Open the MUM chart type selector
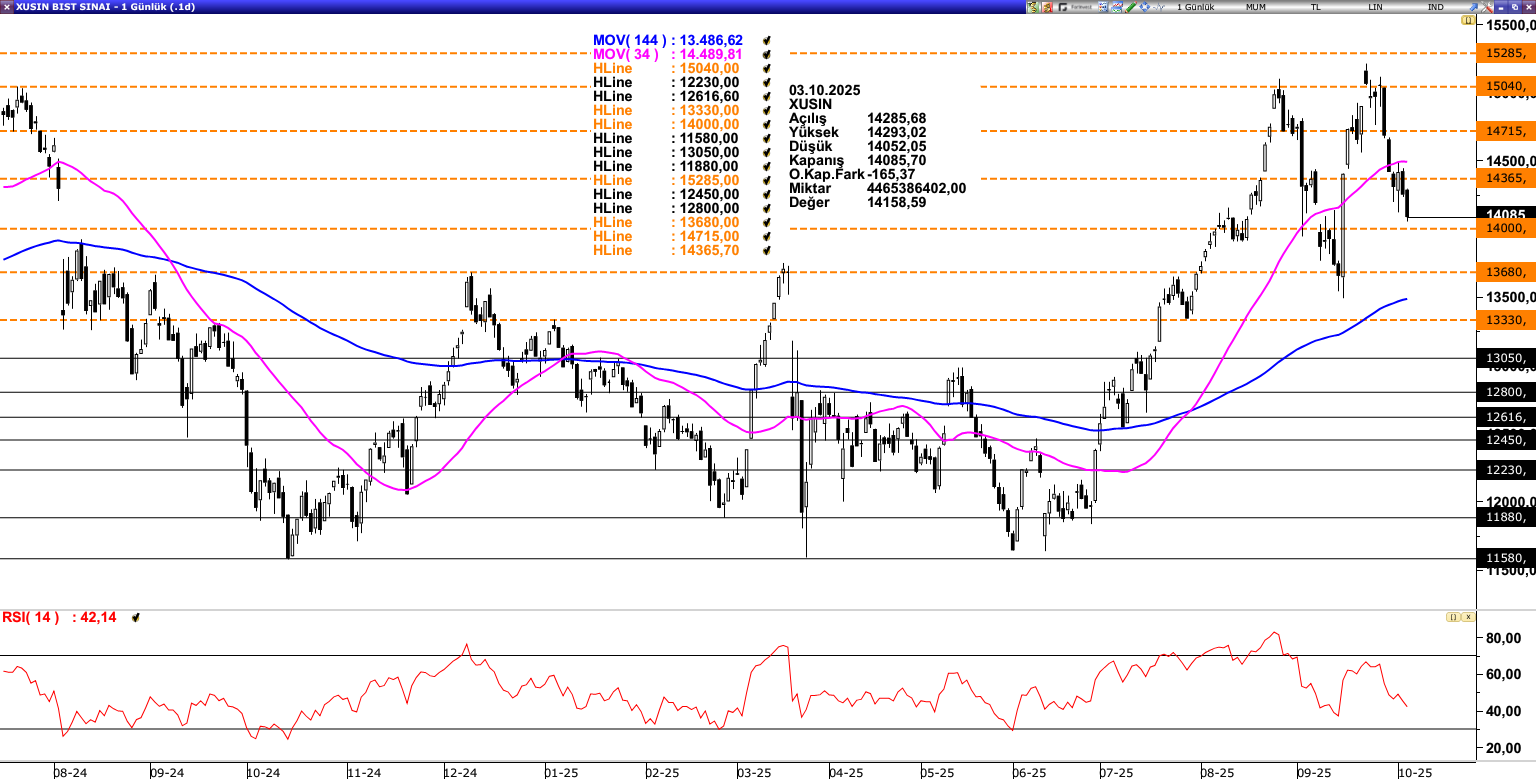1536x779 pixels. click(x=1256, y=7)
